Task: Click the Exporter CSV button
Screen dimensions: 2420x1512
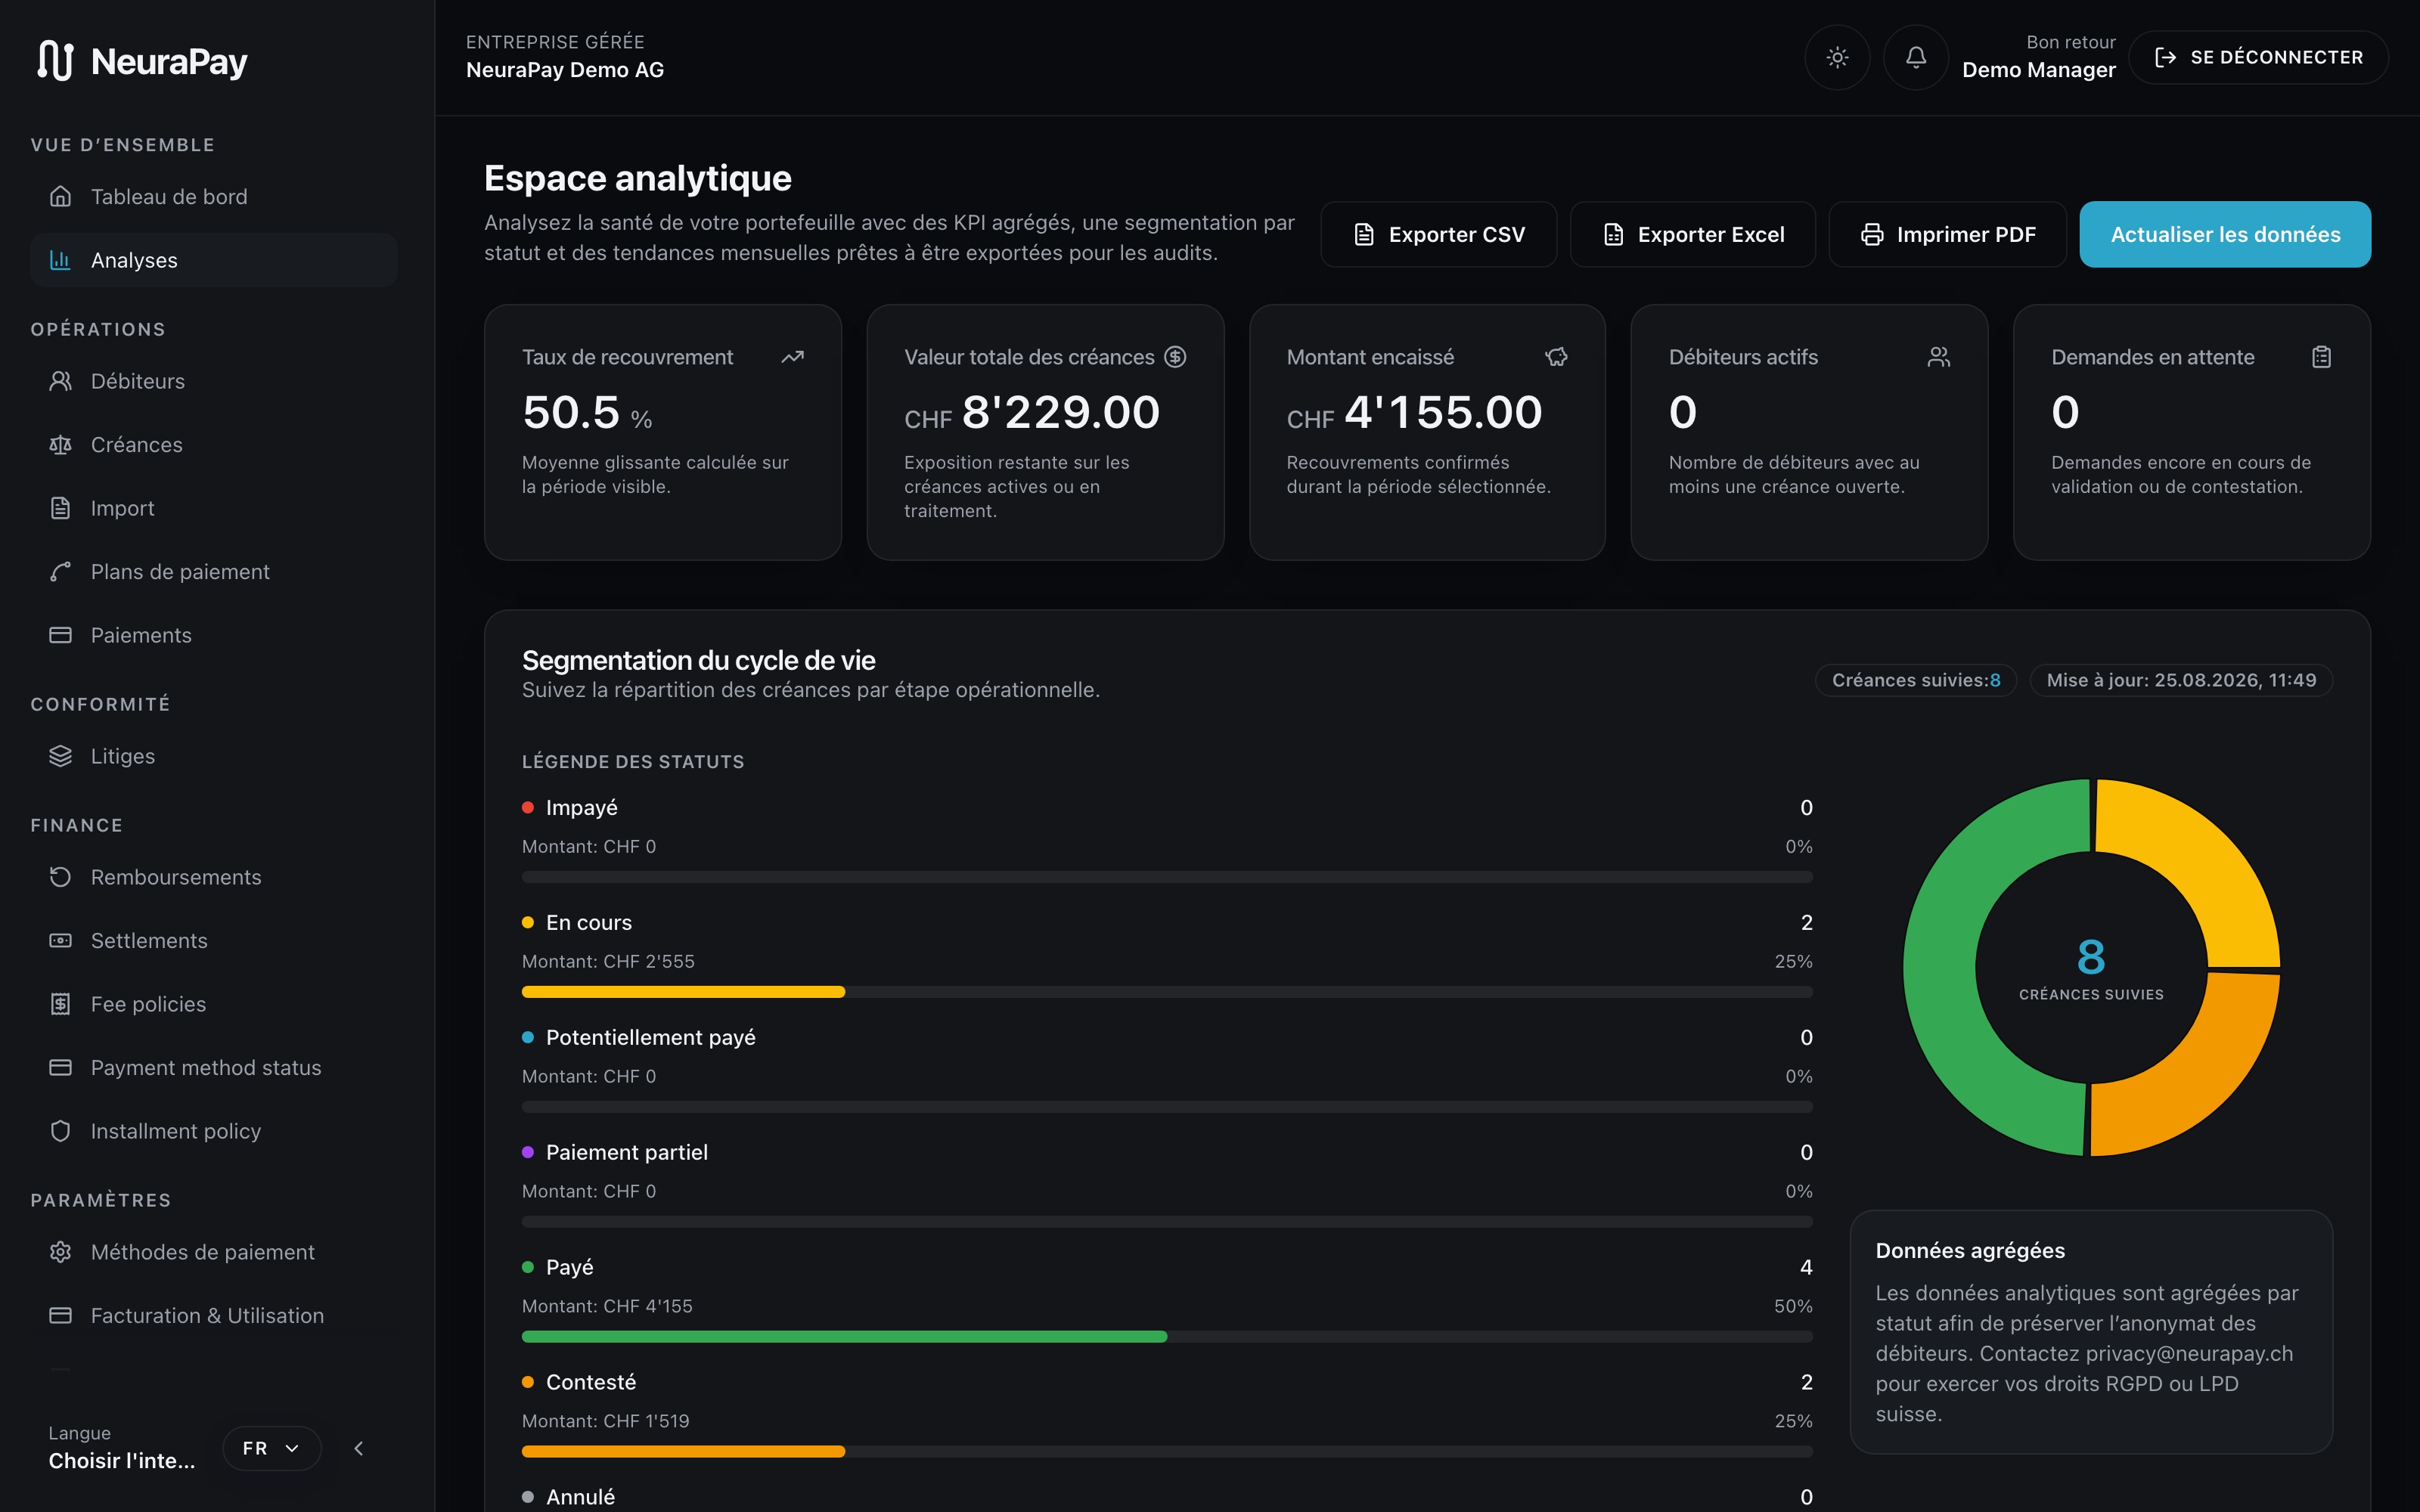Action: click(x=1438, y=235)
